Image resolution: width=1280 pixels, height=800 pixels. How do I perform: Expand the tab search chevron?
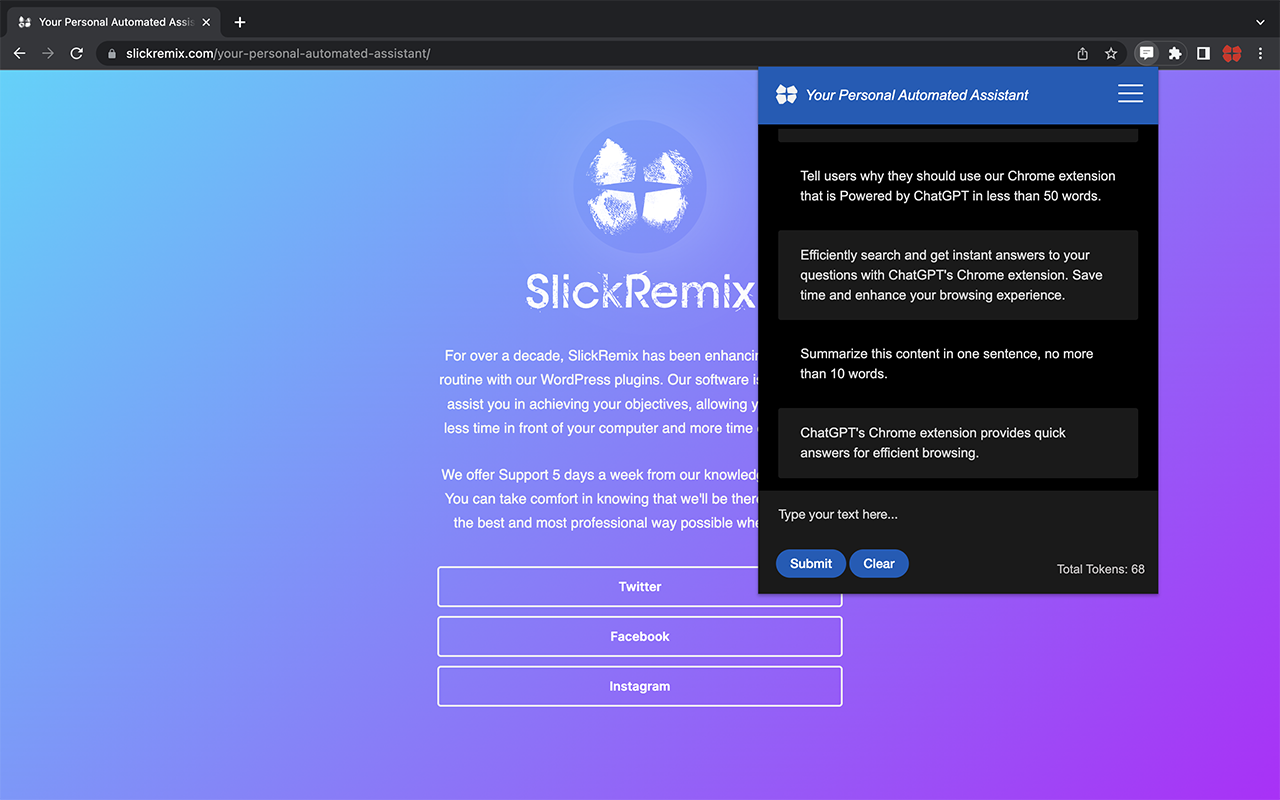(x=1260, y=22)
